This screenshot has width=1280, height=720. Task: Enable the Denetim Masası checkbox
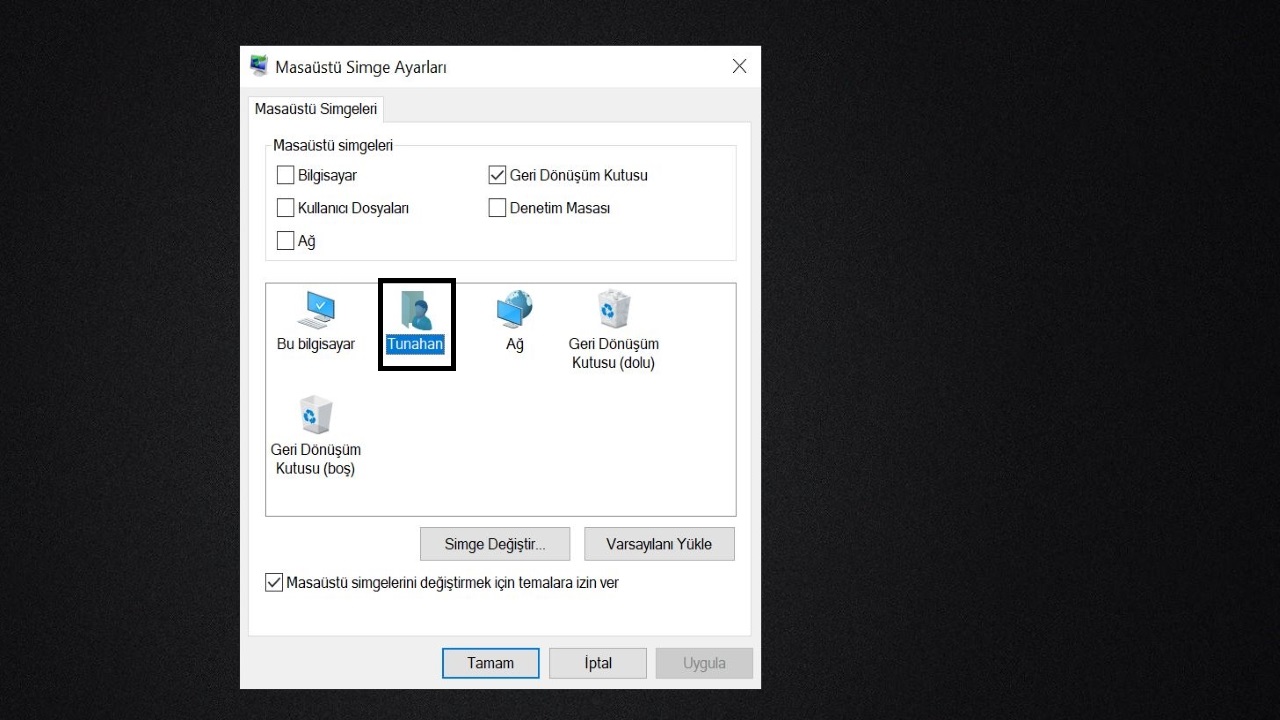(497, 209)
